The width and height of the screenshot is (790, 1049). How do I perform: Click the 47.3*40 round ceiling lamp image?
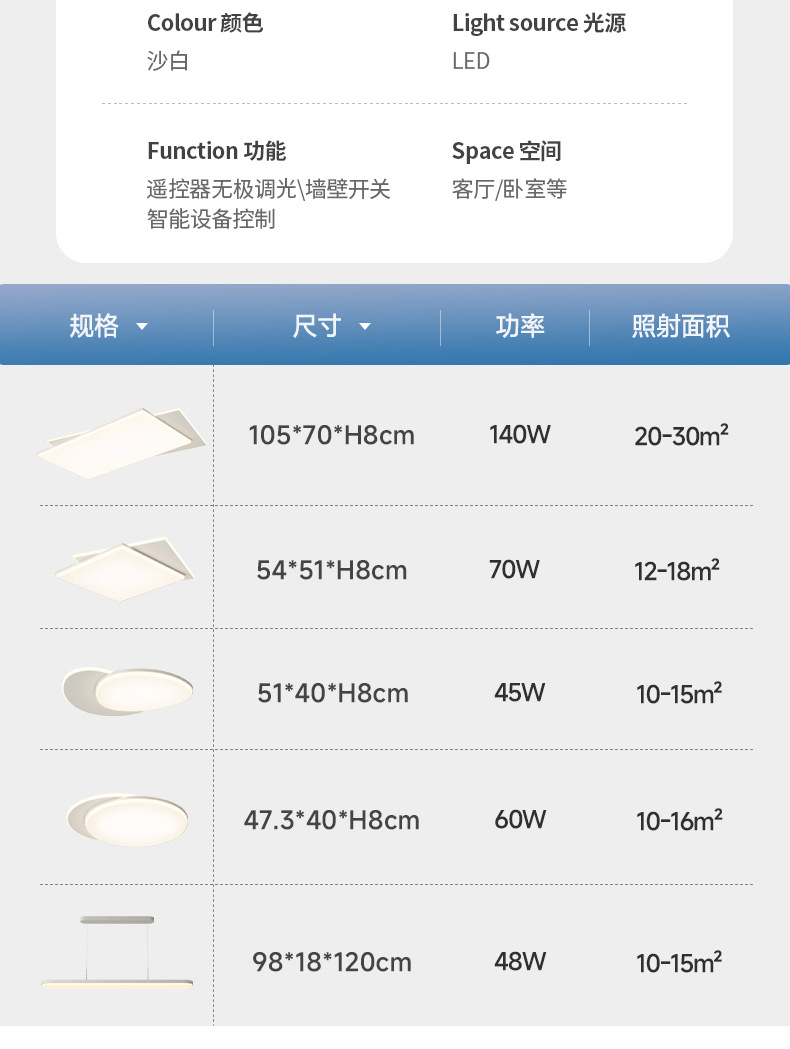[x=127, y=819]
